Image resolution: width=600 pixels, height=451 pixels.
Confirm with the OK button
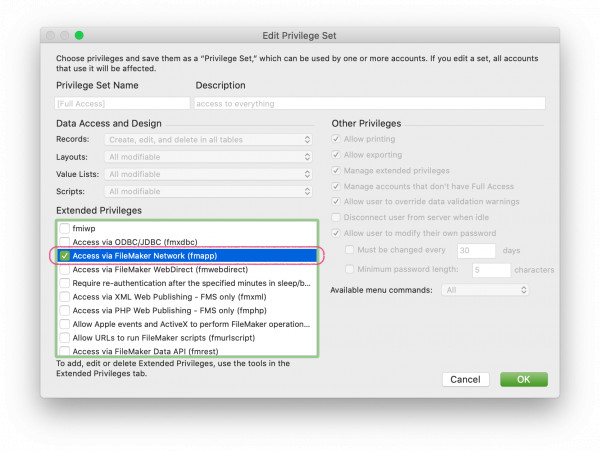click(524, 379)
